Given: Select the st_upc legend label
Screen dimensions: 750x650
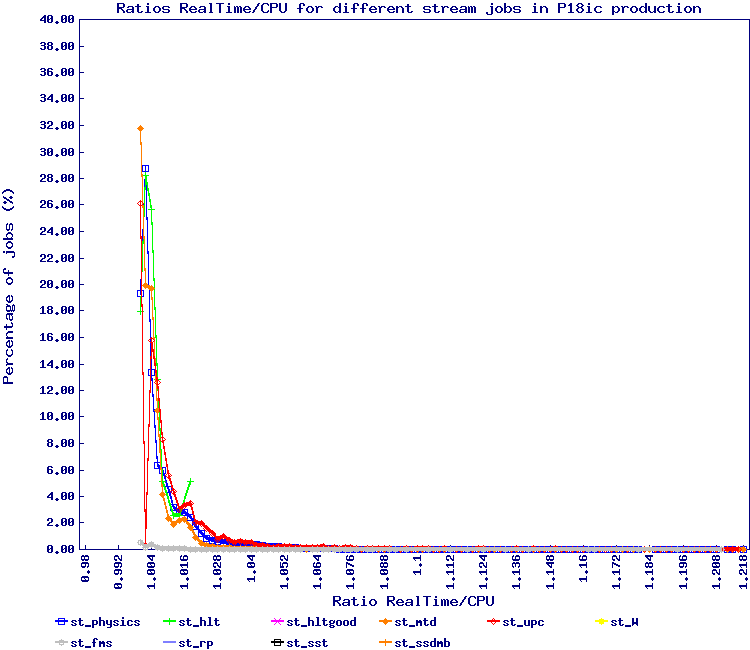Looking at the screenshot, I should (x=523, y=622).
